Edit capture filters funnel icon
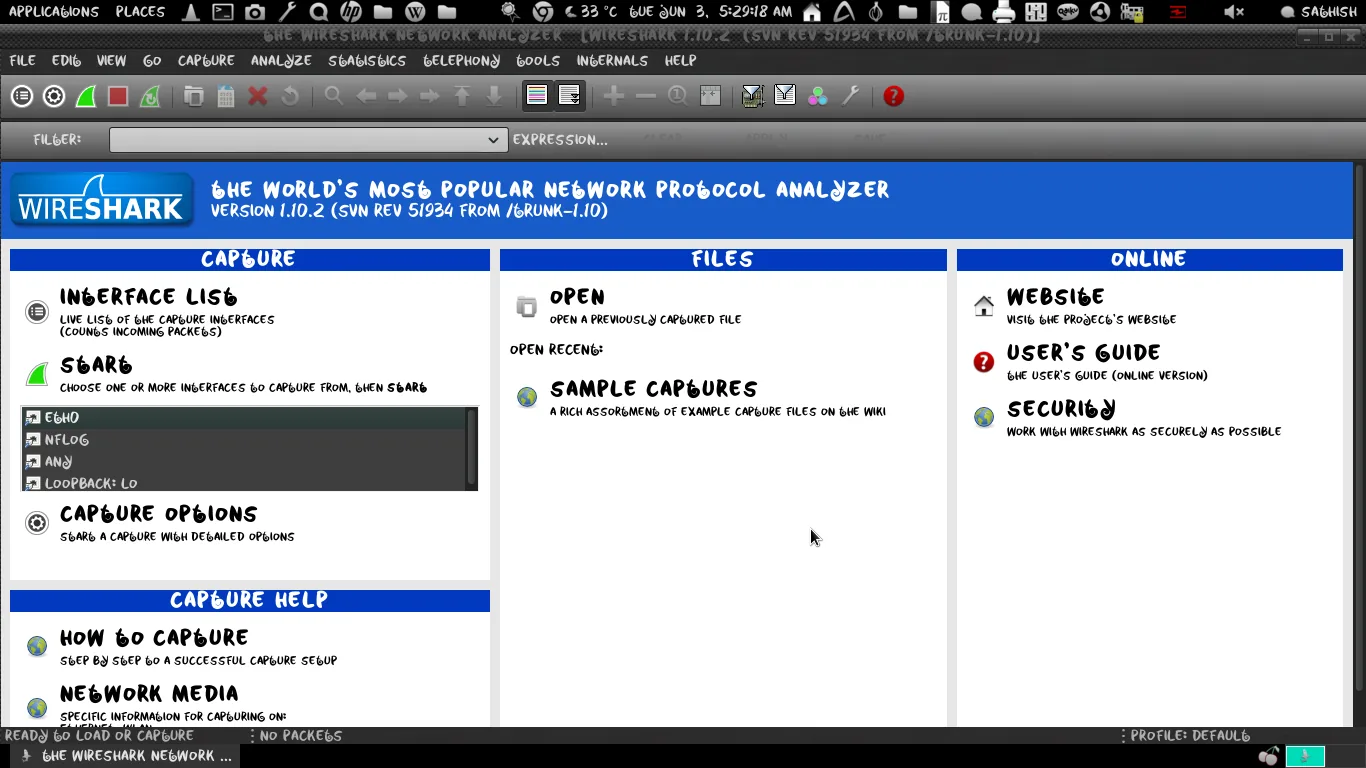The image size is (1366, 768). (753, 96)
